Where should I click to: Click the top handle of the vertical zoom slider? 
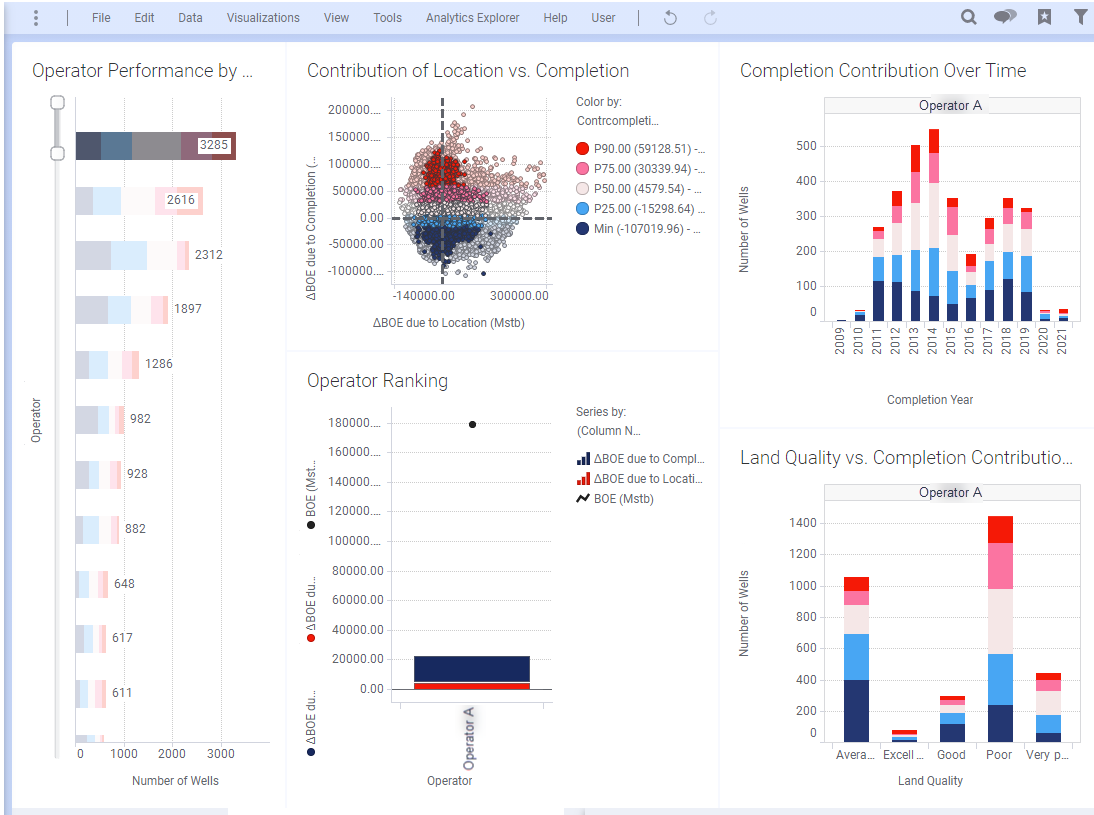pos(57,102)
